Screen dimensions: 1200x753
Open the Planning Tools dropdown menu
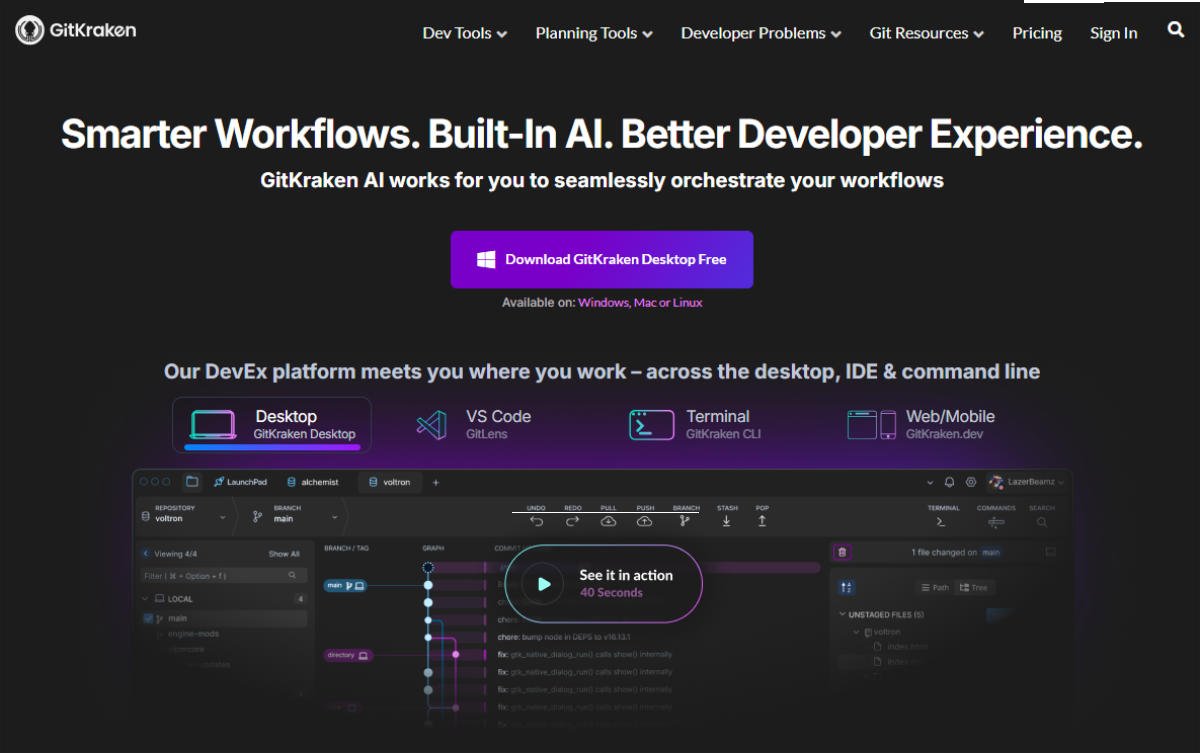coord(594,33)
